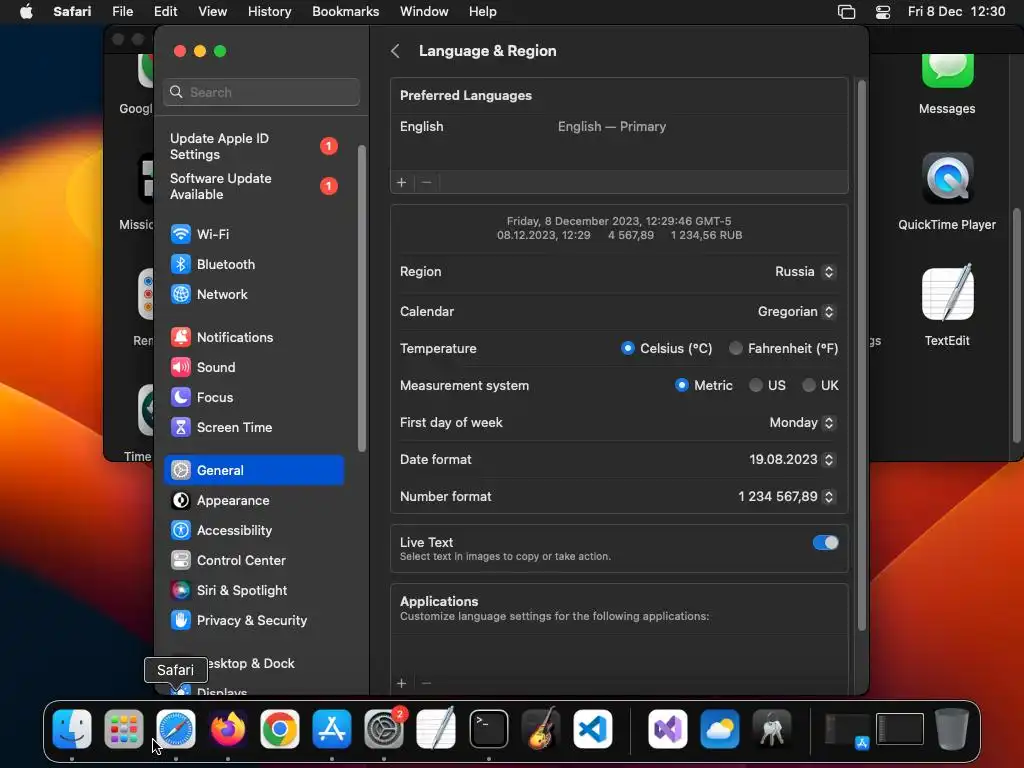Open the Edit menu
The width and height of the screenshot is (1024, 768).
(x=165, y=12)
